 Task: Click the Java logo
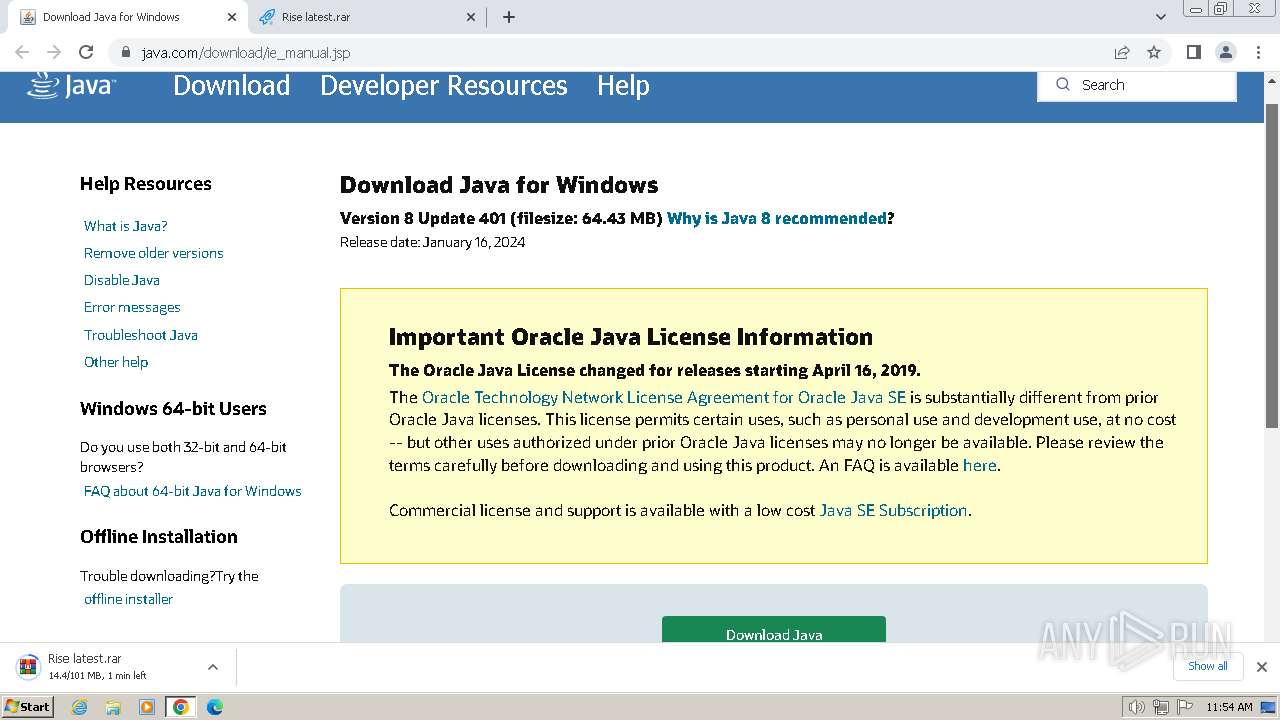tap(71, 85)
